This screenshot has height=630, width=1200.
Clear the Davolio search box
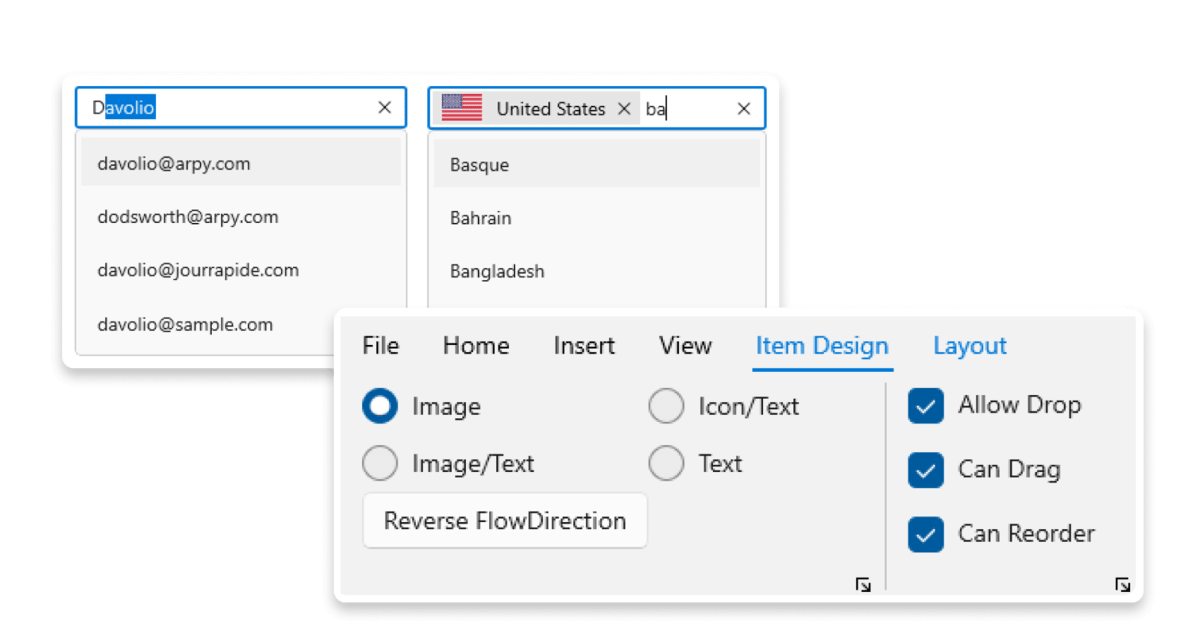(384, 107)
